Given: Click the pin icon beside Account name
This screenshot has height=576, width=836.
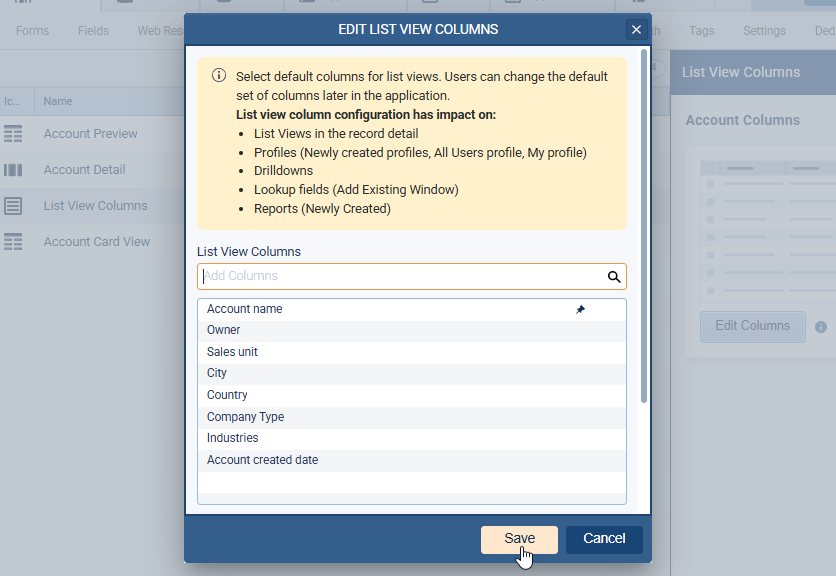Looking at the screenshot, I should point(581,310).
